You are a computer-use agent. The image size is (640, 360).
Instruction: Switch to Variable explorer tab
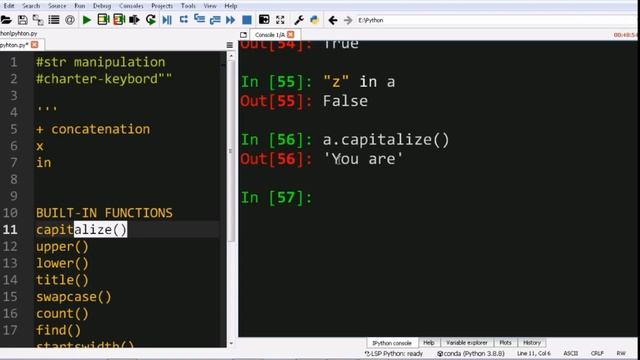[467, 343]
